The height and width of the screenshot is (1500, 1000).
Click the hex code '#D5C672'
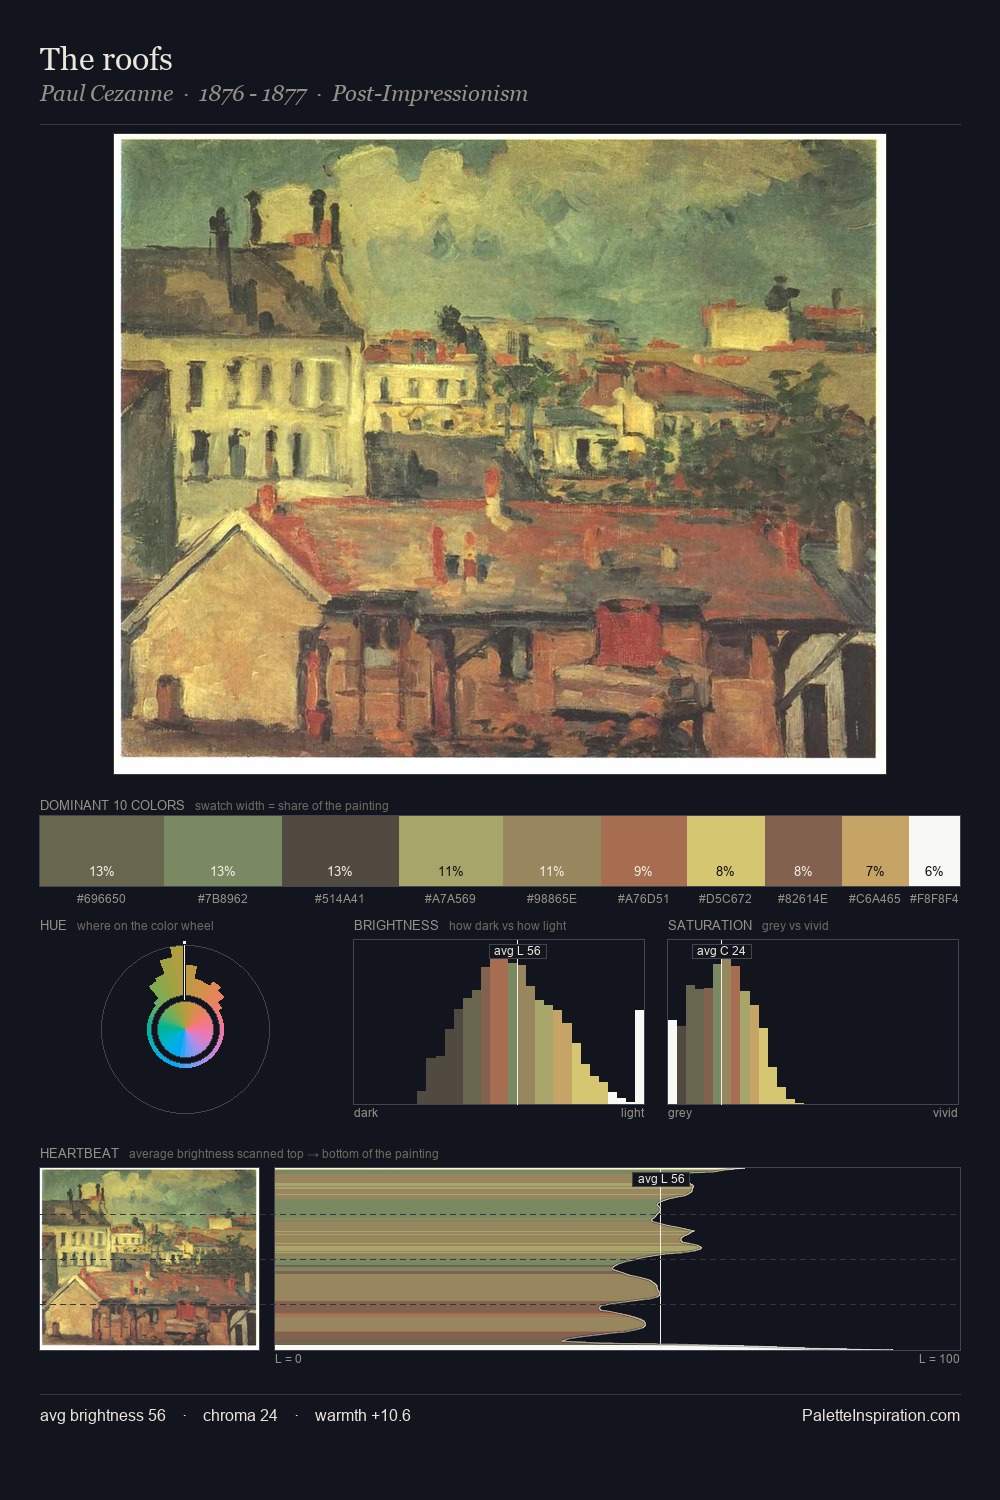pyautogui.click(x=726, y=899)
